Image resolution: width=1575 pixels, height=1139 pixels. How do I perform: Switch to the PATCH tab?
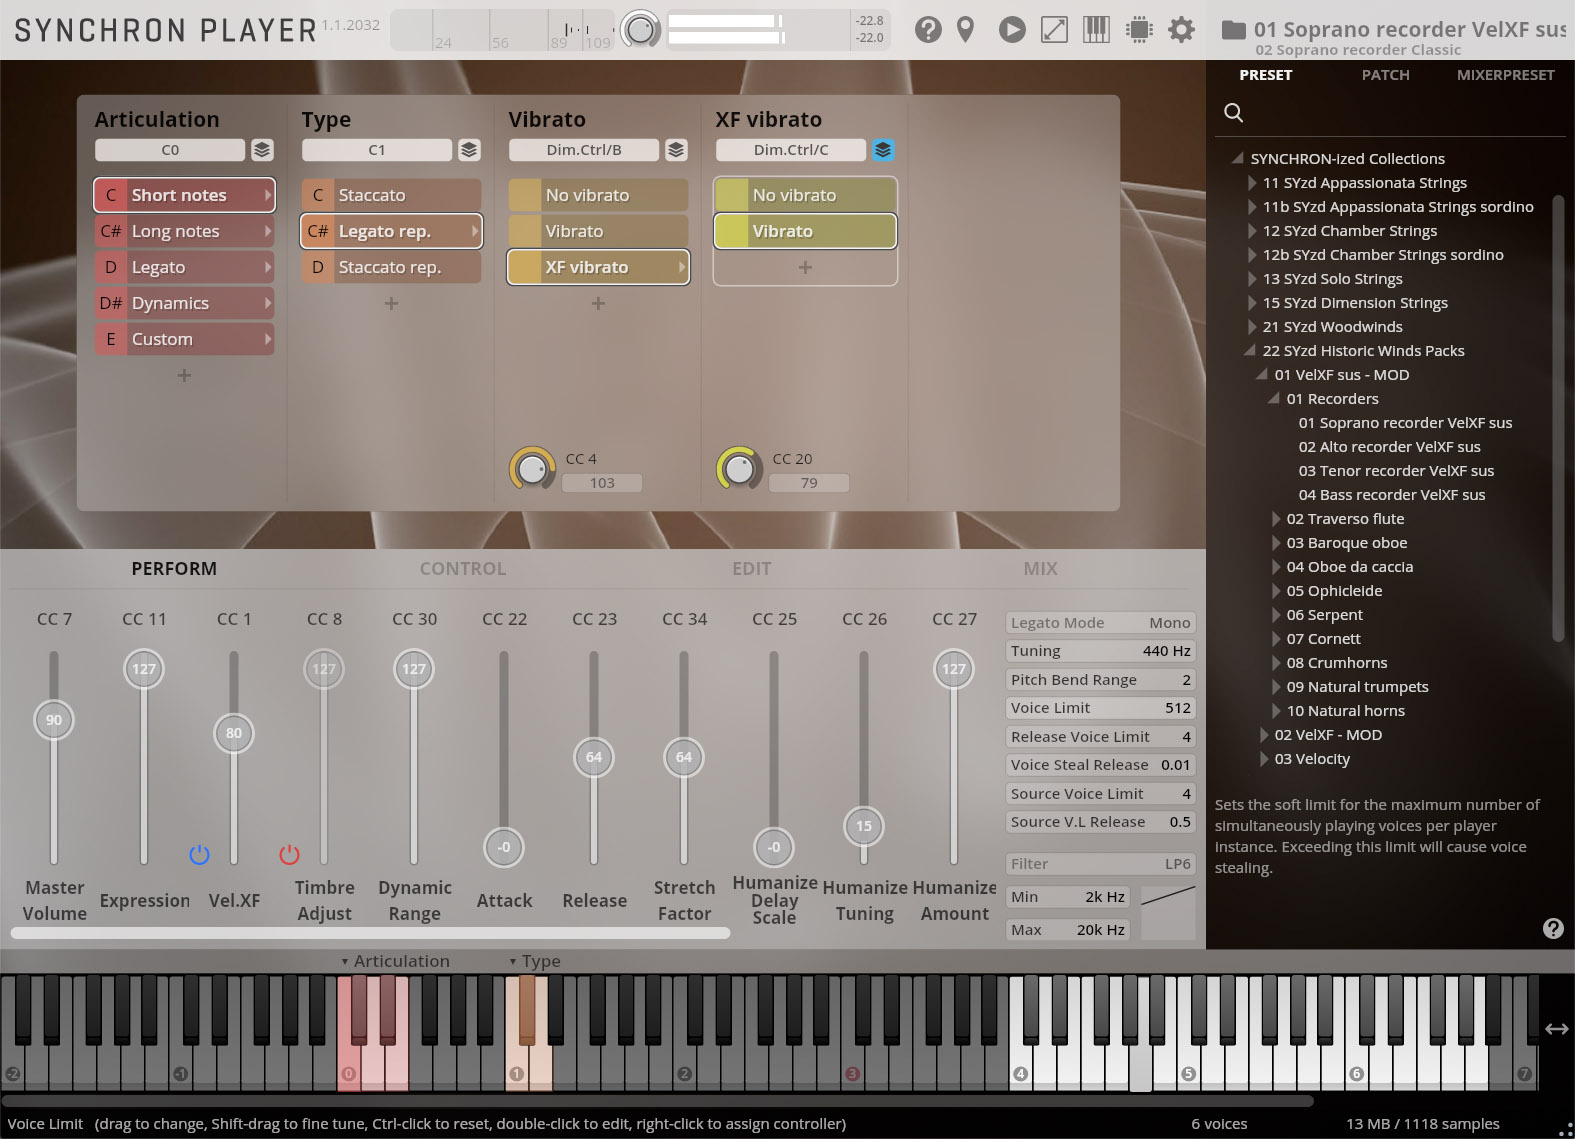1385,75
